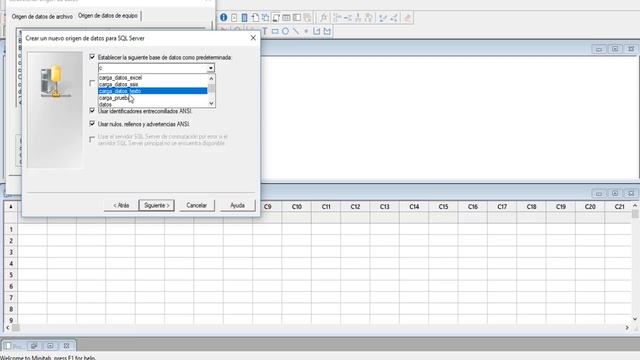The width and height of the screenshot is (640, 360).
Task: Click the 'Siguiente >' button
Action: click(157, 205)
